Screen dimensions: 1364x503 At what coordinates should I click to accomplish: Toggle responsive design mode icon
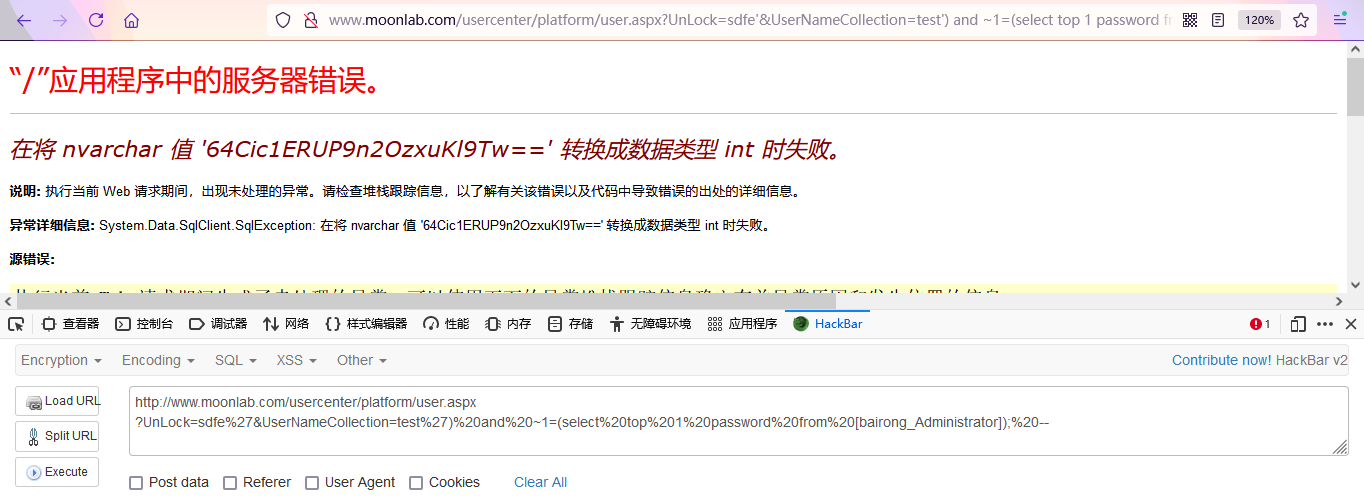tap(1298, 324)
